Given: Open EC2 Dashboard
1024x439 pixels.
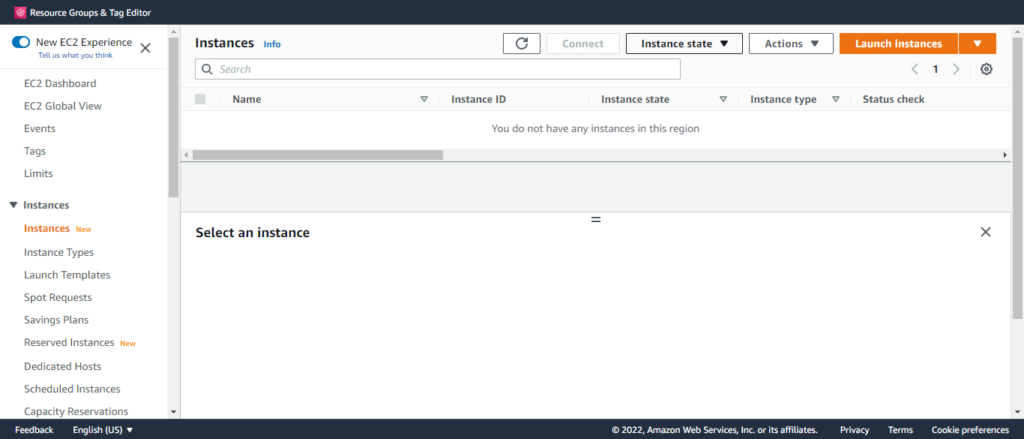Looking at the screenshot, I should tap(60, 84).
